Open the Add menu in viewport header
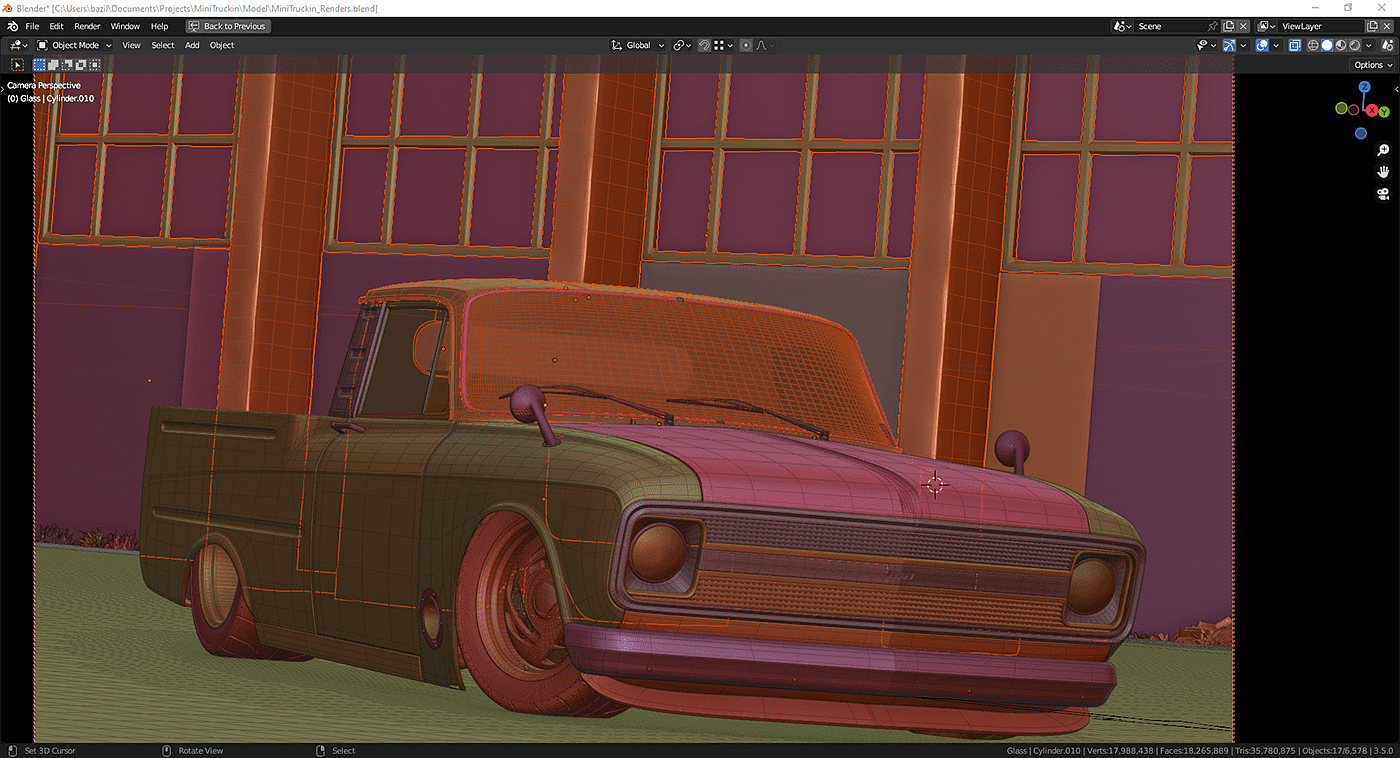1400x758 pixels. point(192,45)
